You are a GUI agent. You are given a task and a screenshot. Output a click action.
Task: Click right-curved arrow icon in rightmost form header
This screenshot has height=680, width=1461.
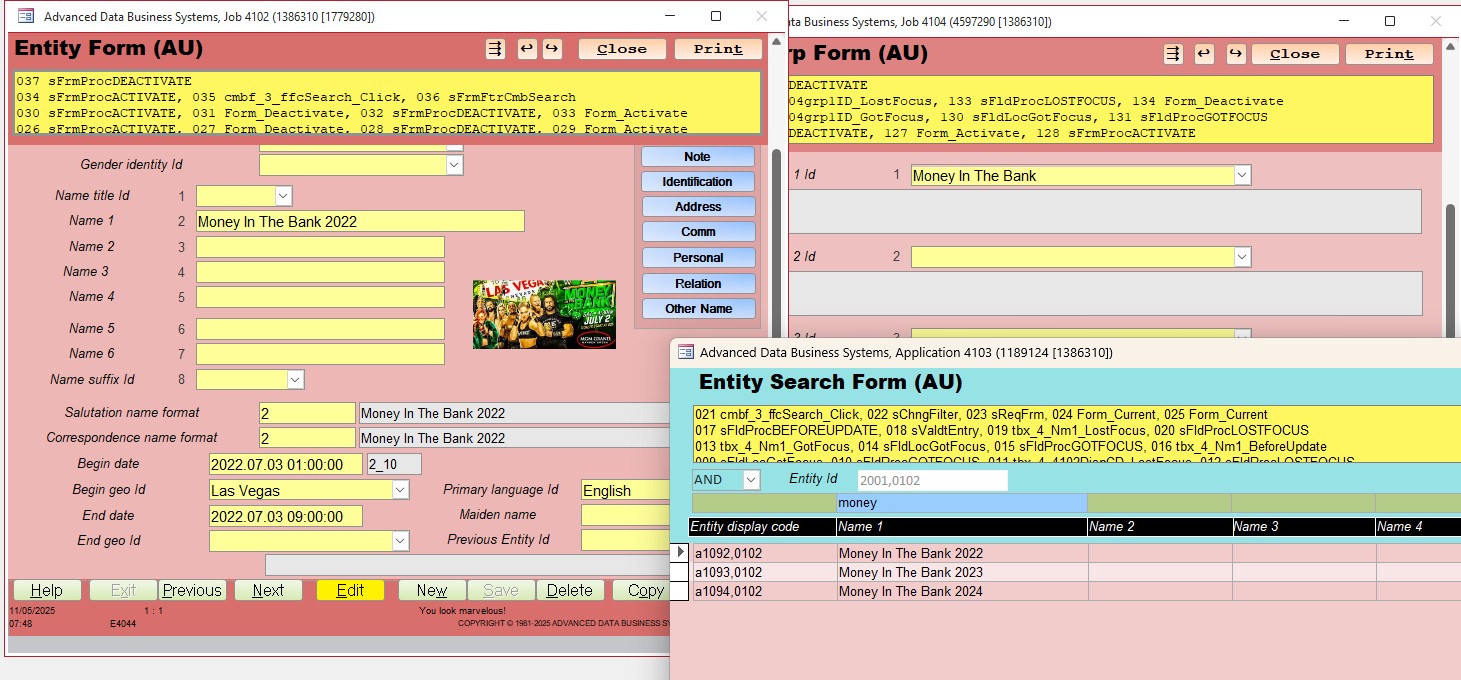1236,54
